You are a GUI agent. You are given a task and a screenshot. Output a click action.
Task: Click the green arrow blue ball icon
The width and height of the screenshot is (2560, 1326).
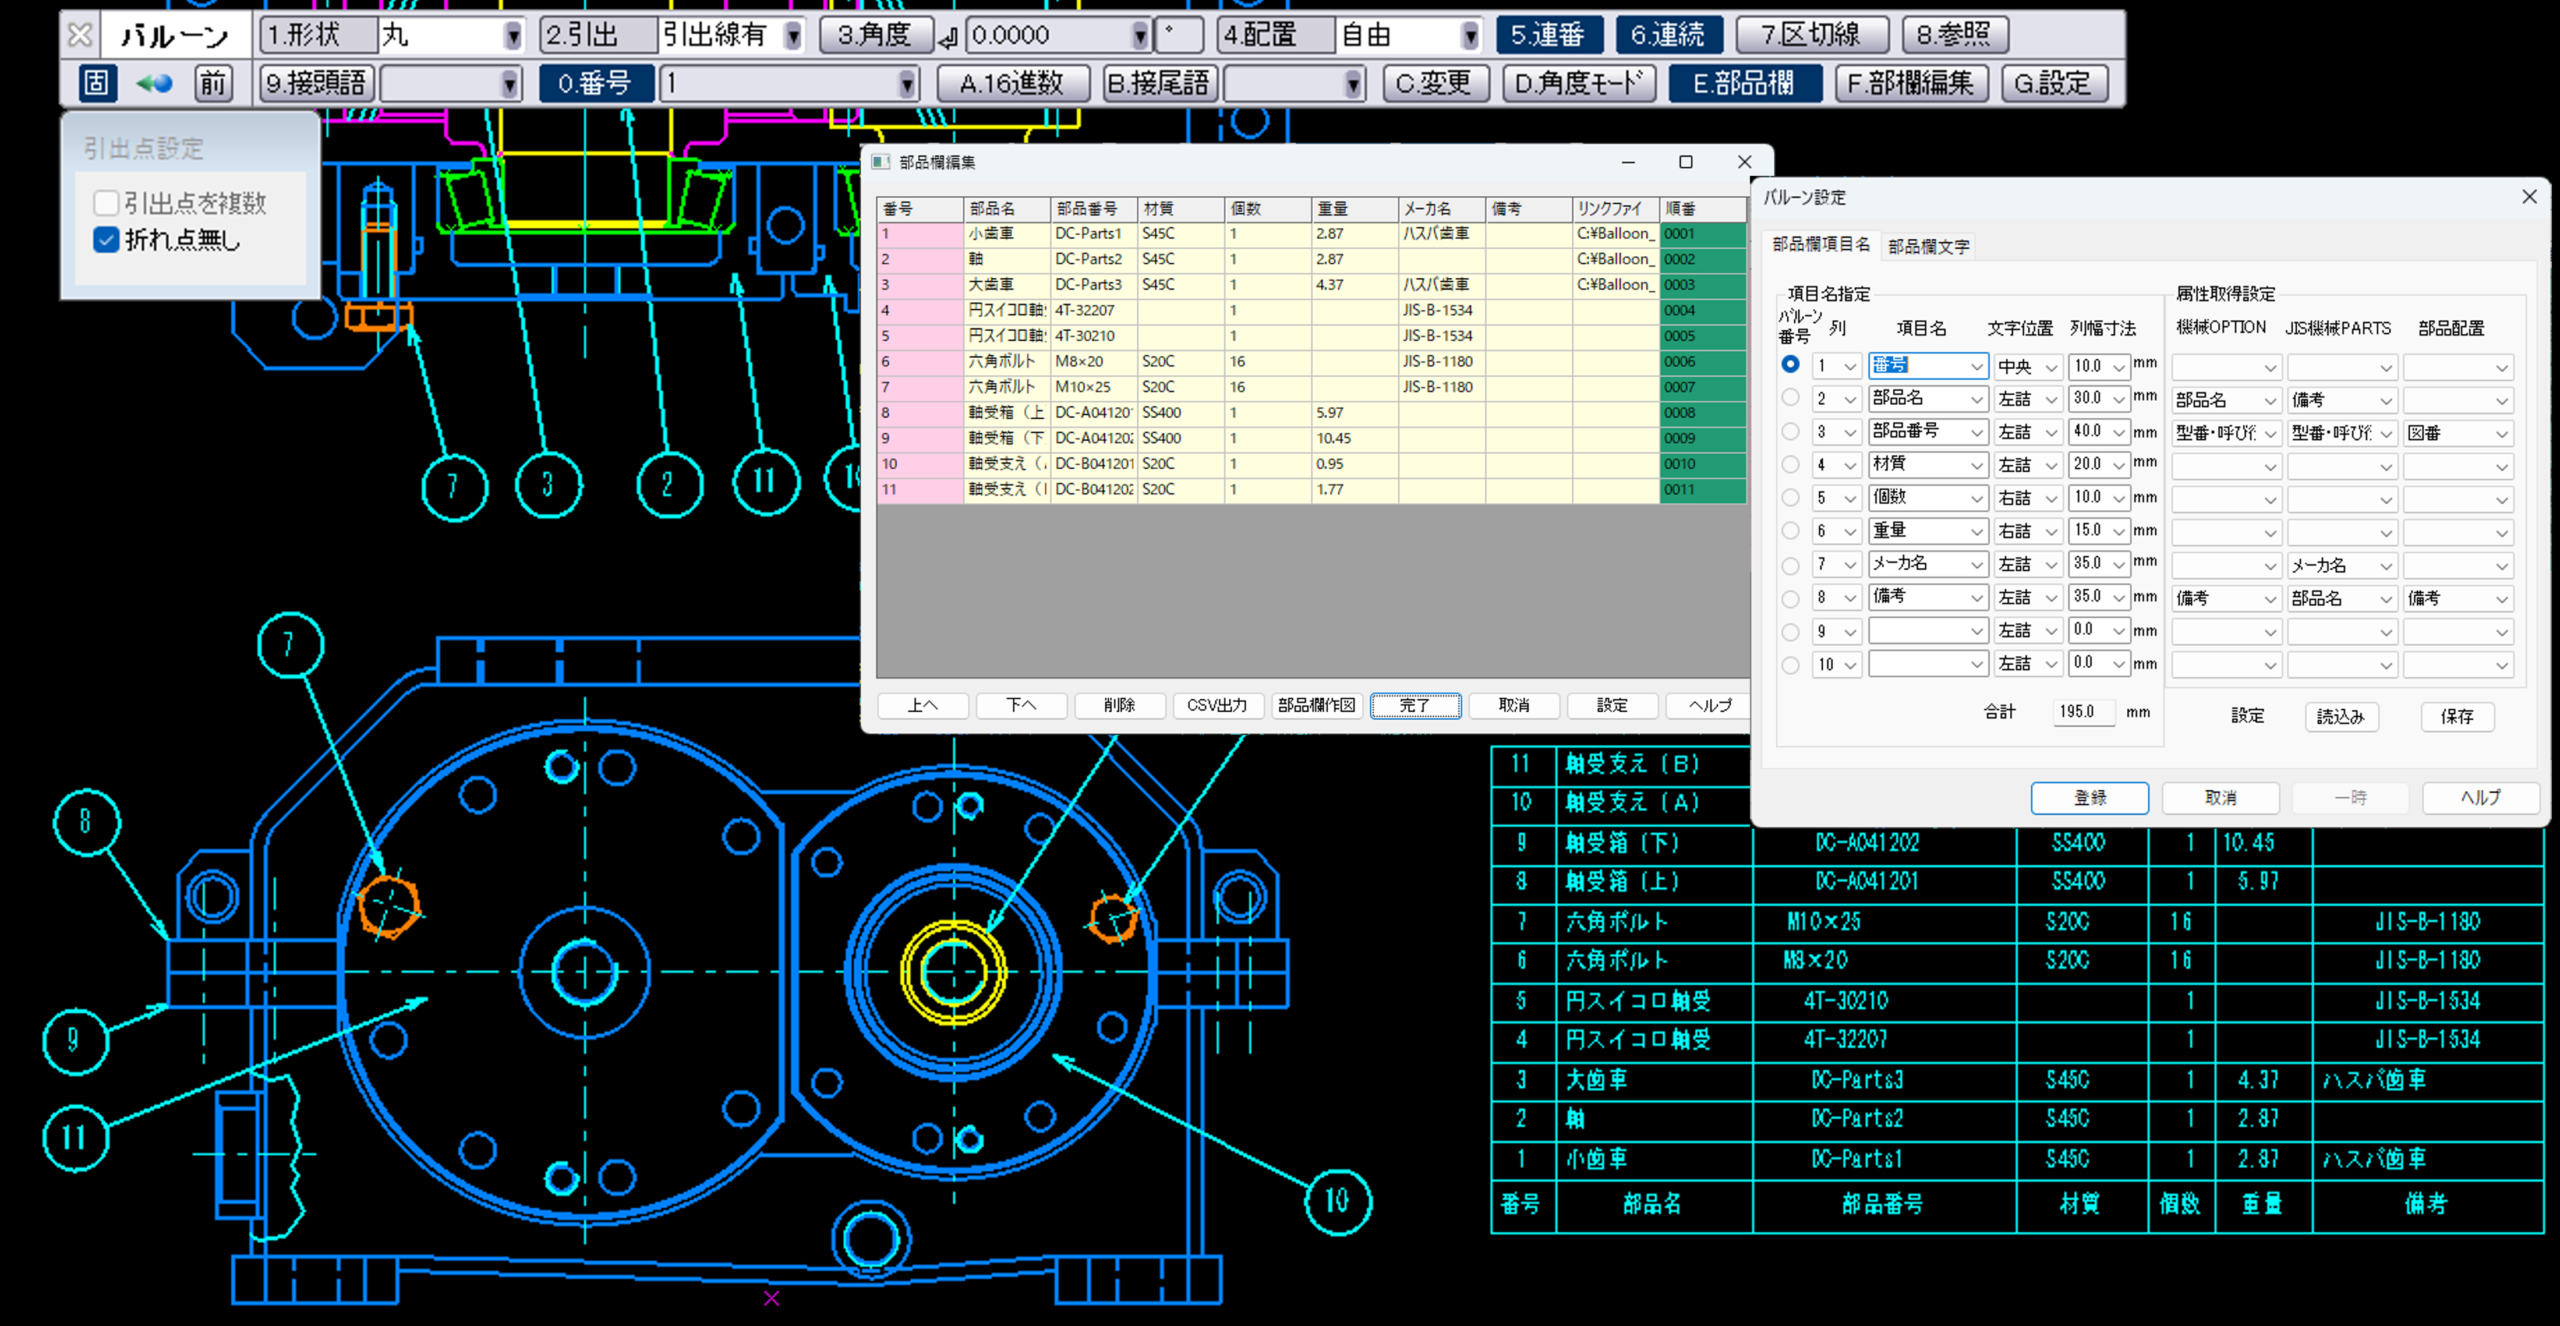pyautogui.click(x=154, y=83)
